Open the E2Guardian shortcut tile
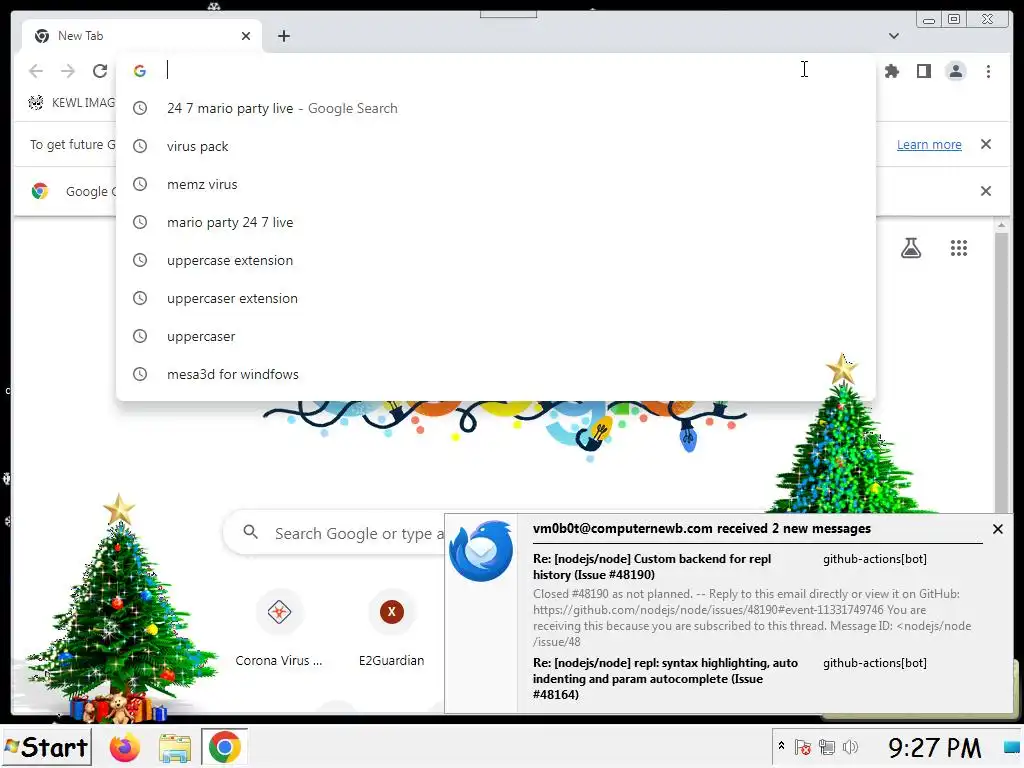Image resolution: width=1024 pixels, height=768 pixels. pyautogui.click(x=391, y=628)
